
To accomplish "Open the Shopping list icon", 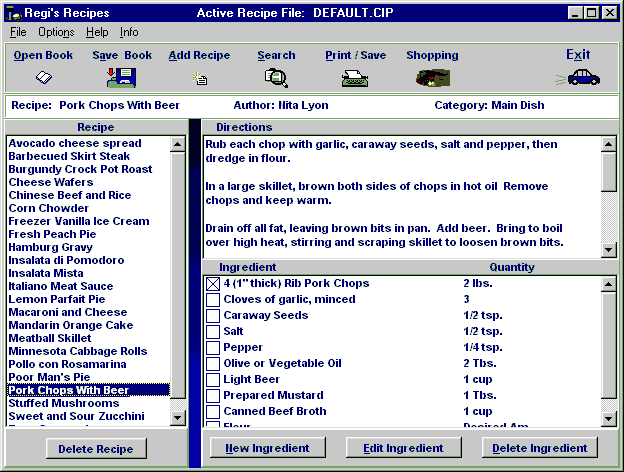I will 433,78.
